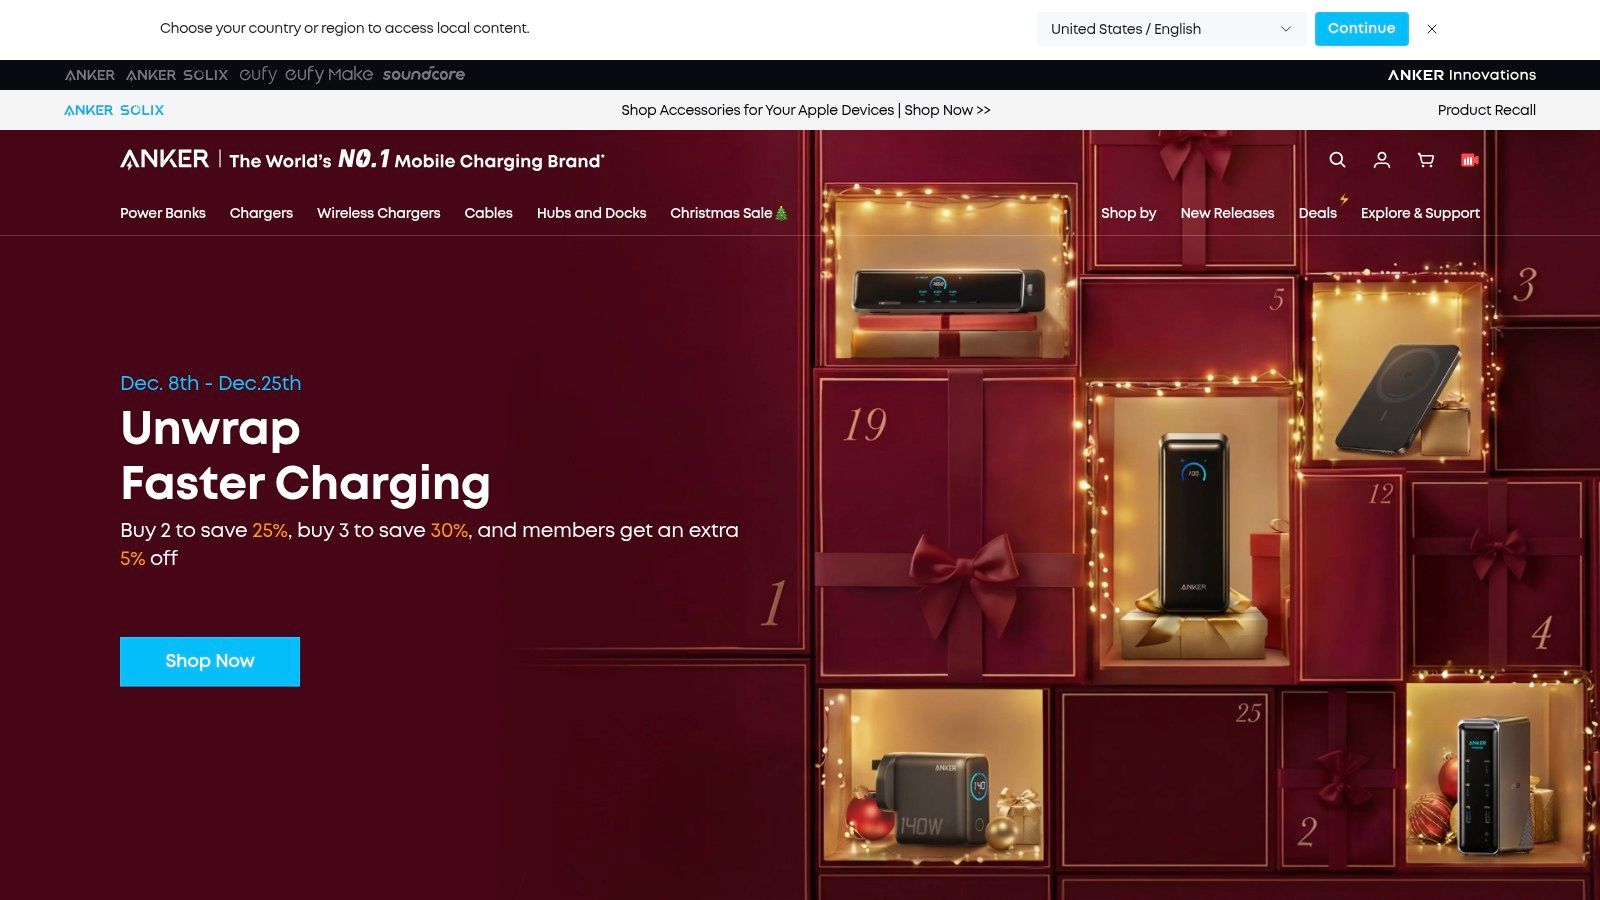1600x900 pixels.
Task: Open the user account icon
Action: coord(1382,160)
